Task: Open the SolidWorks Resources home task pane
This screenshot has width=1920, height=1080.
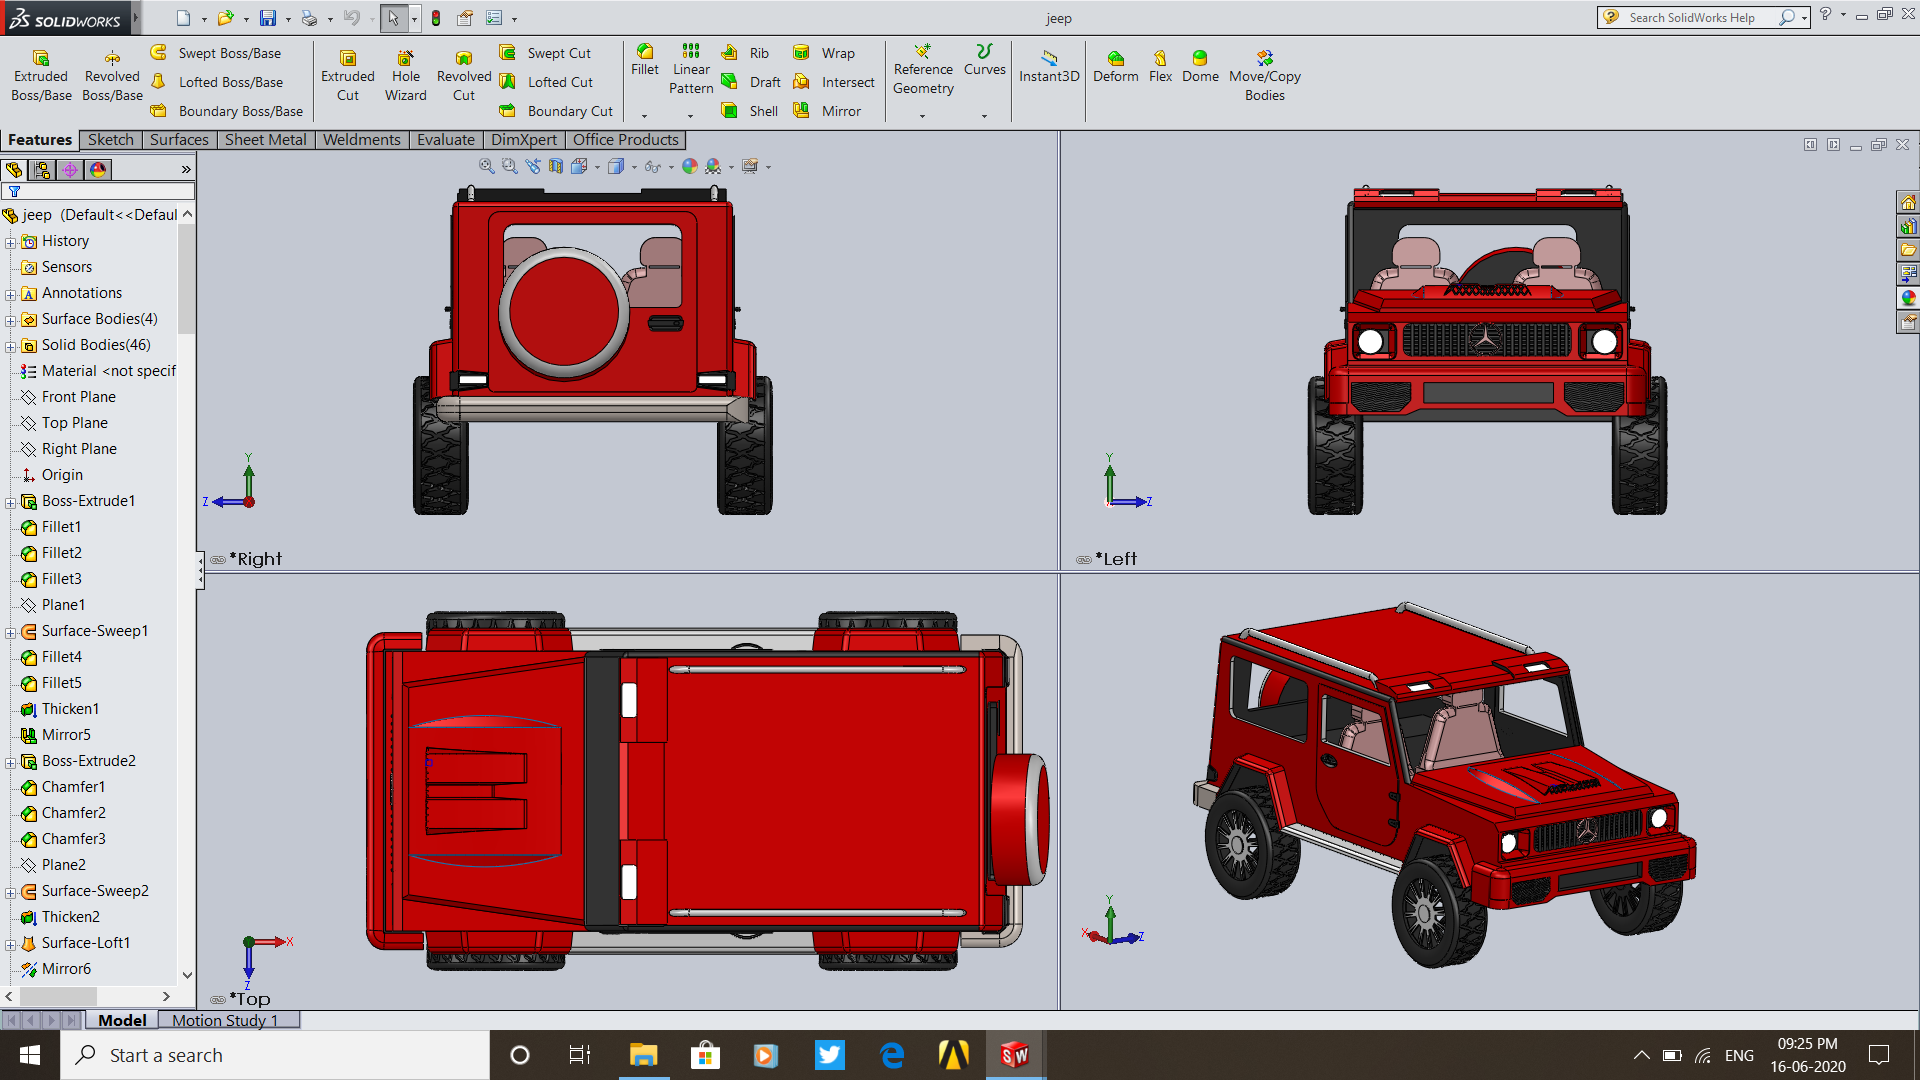Action: coord(1908,202)
